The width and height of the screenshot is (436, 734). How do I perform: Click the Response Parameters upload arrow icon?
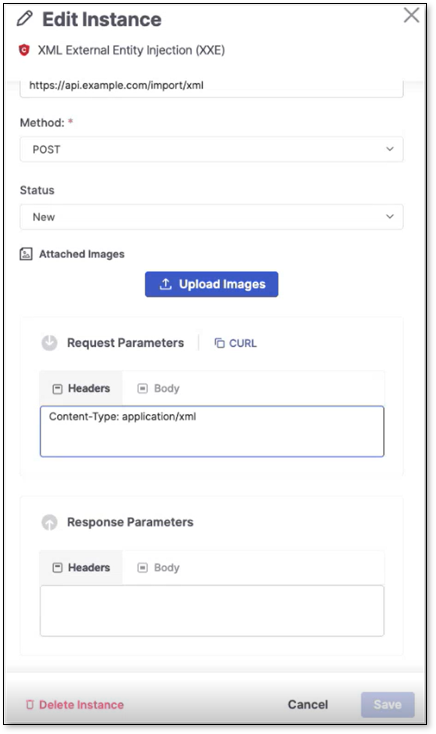[x=49, y=522]
